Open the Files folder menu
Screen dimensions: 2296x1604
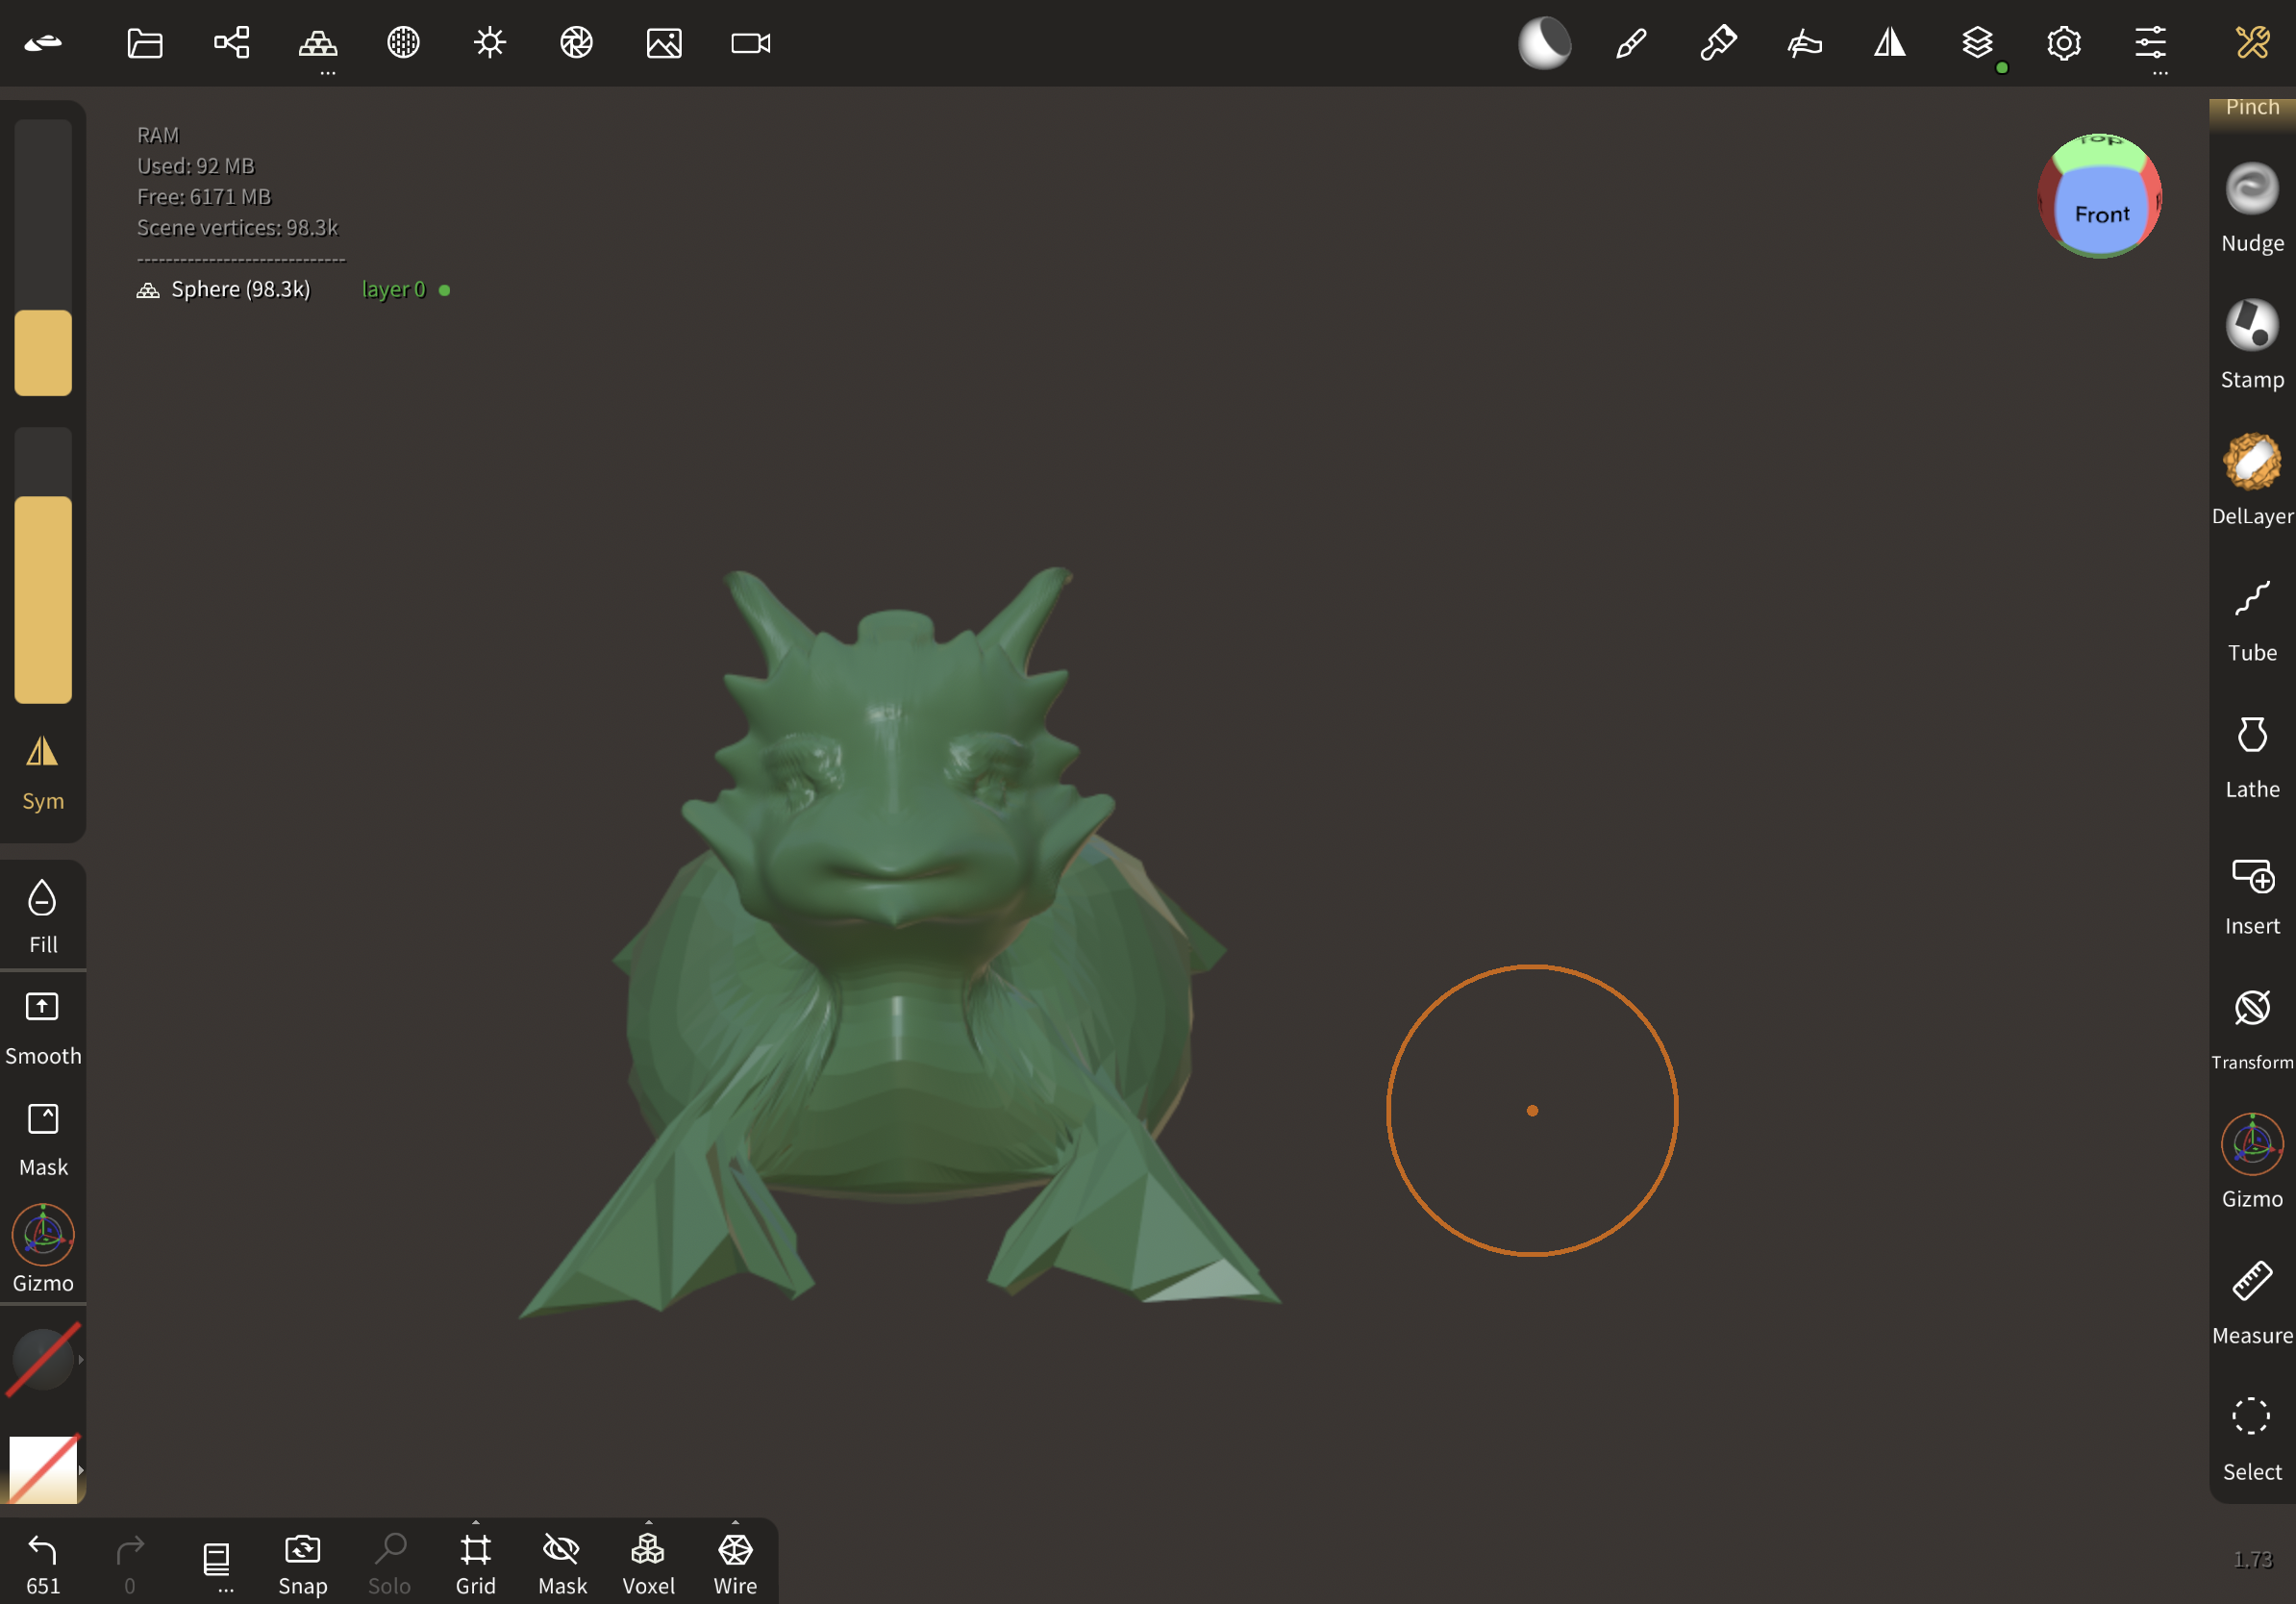click(x=144, y=43)
